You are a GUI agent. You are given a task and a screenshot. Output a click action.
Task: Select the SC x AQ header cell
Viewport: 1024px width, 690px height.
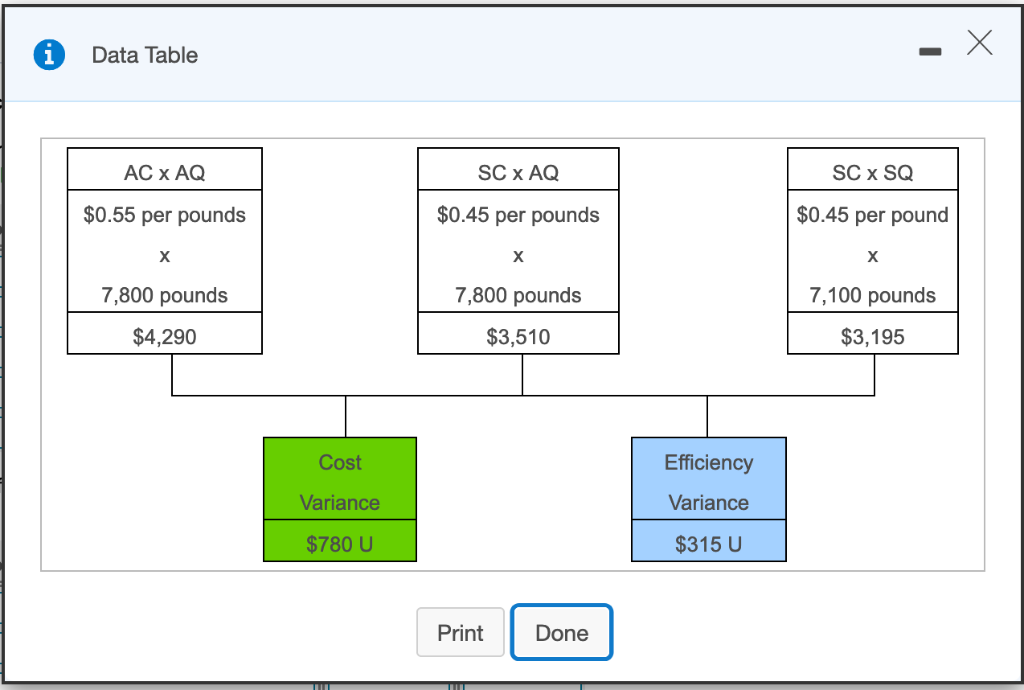tap(518, 170)
